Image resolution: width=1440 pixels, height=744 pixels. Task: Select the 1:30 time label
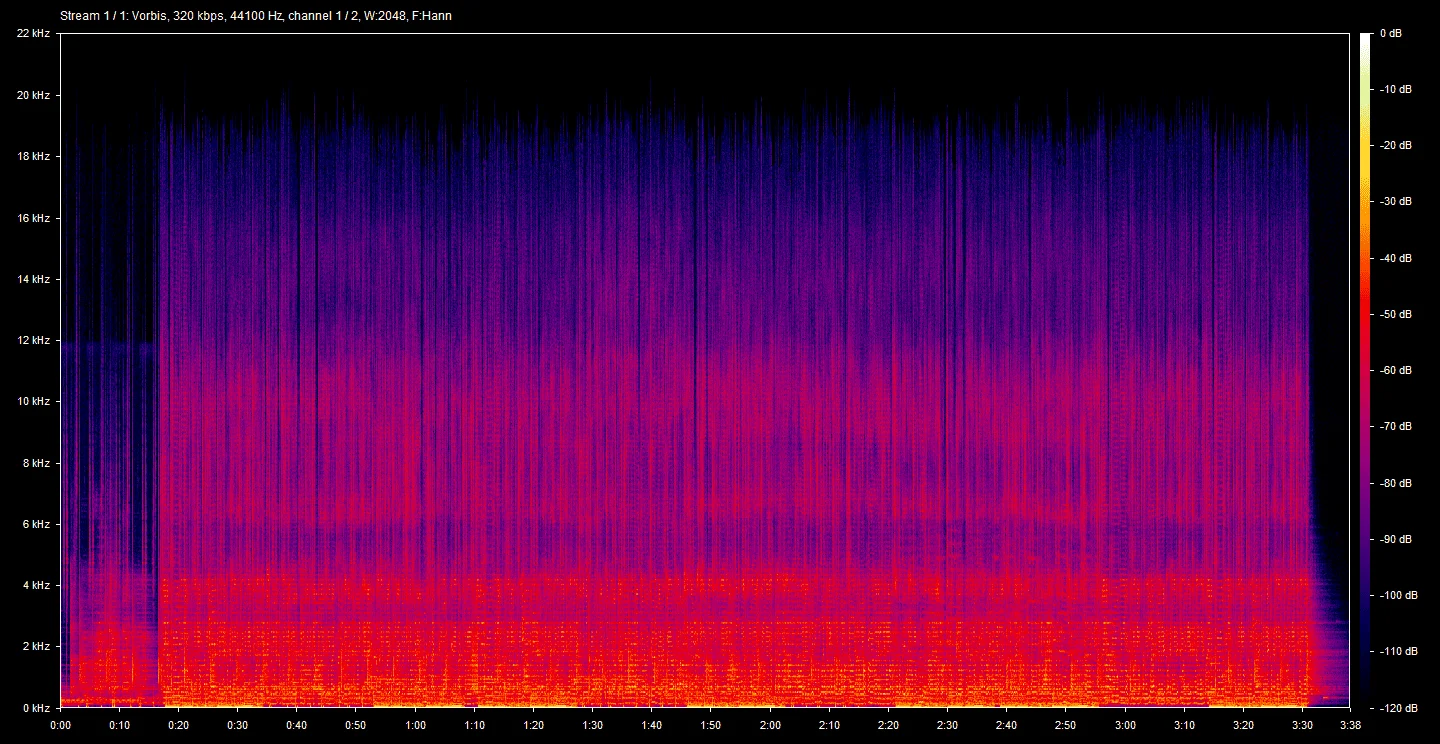tap(593, 725)
